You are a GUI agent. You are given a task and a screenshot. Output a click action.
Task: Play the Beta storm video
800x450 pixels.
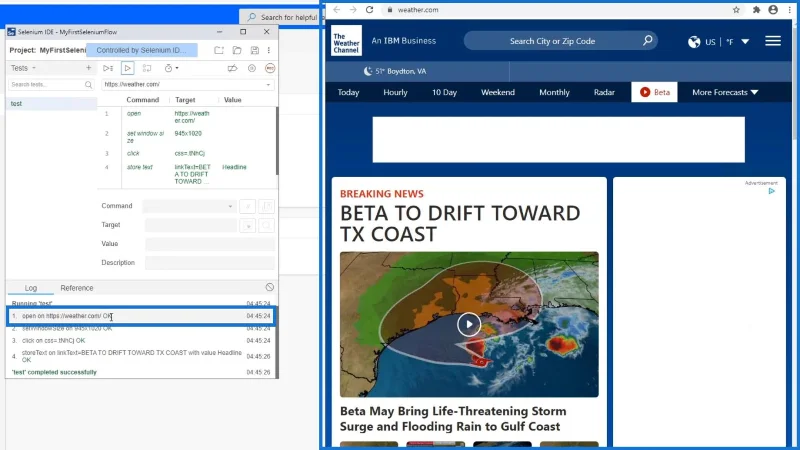pyautogui.click(x=469, y=324)
